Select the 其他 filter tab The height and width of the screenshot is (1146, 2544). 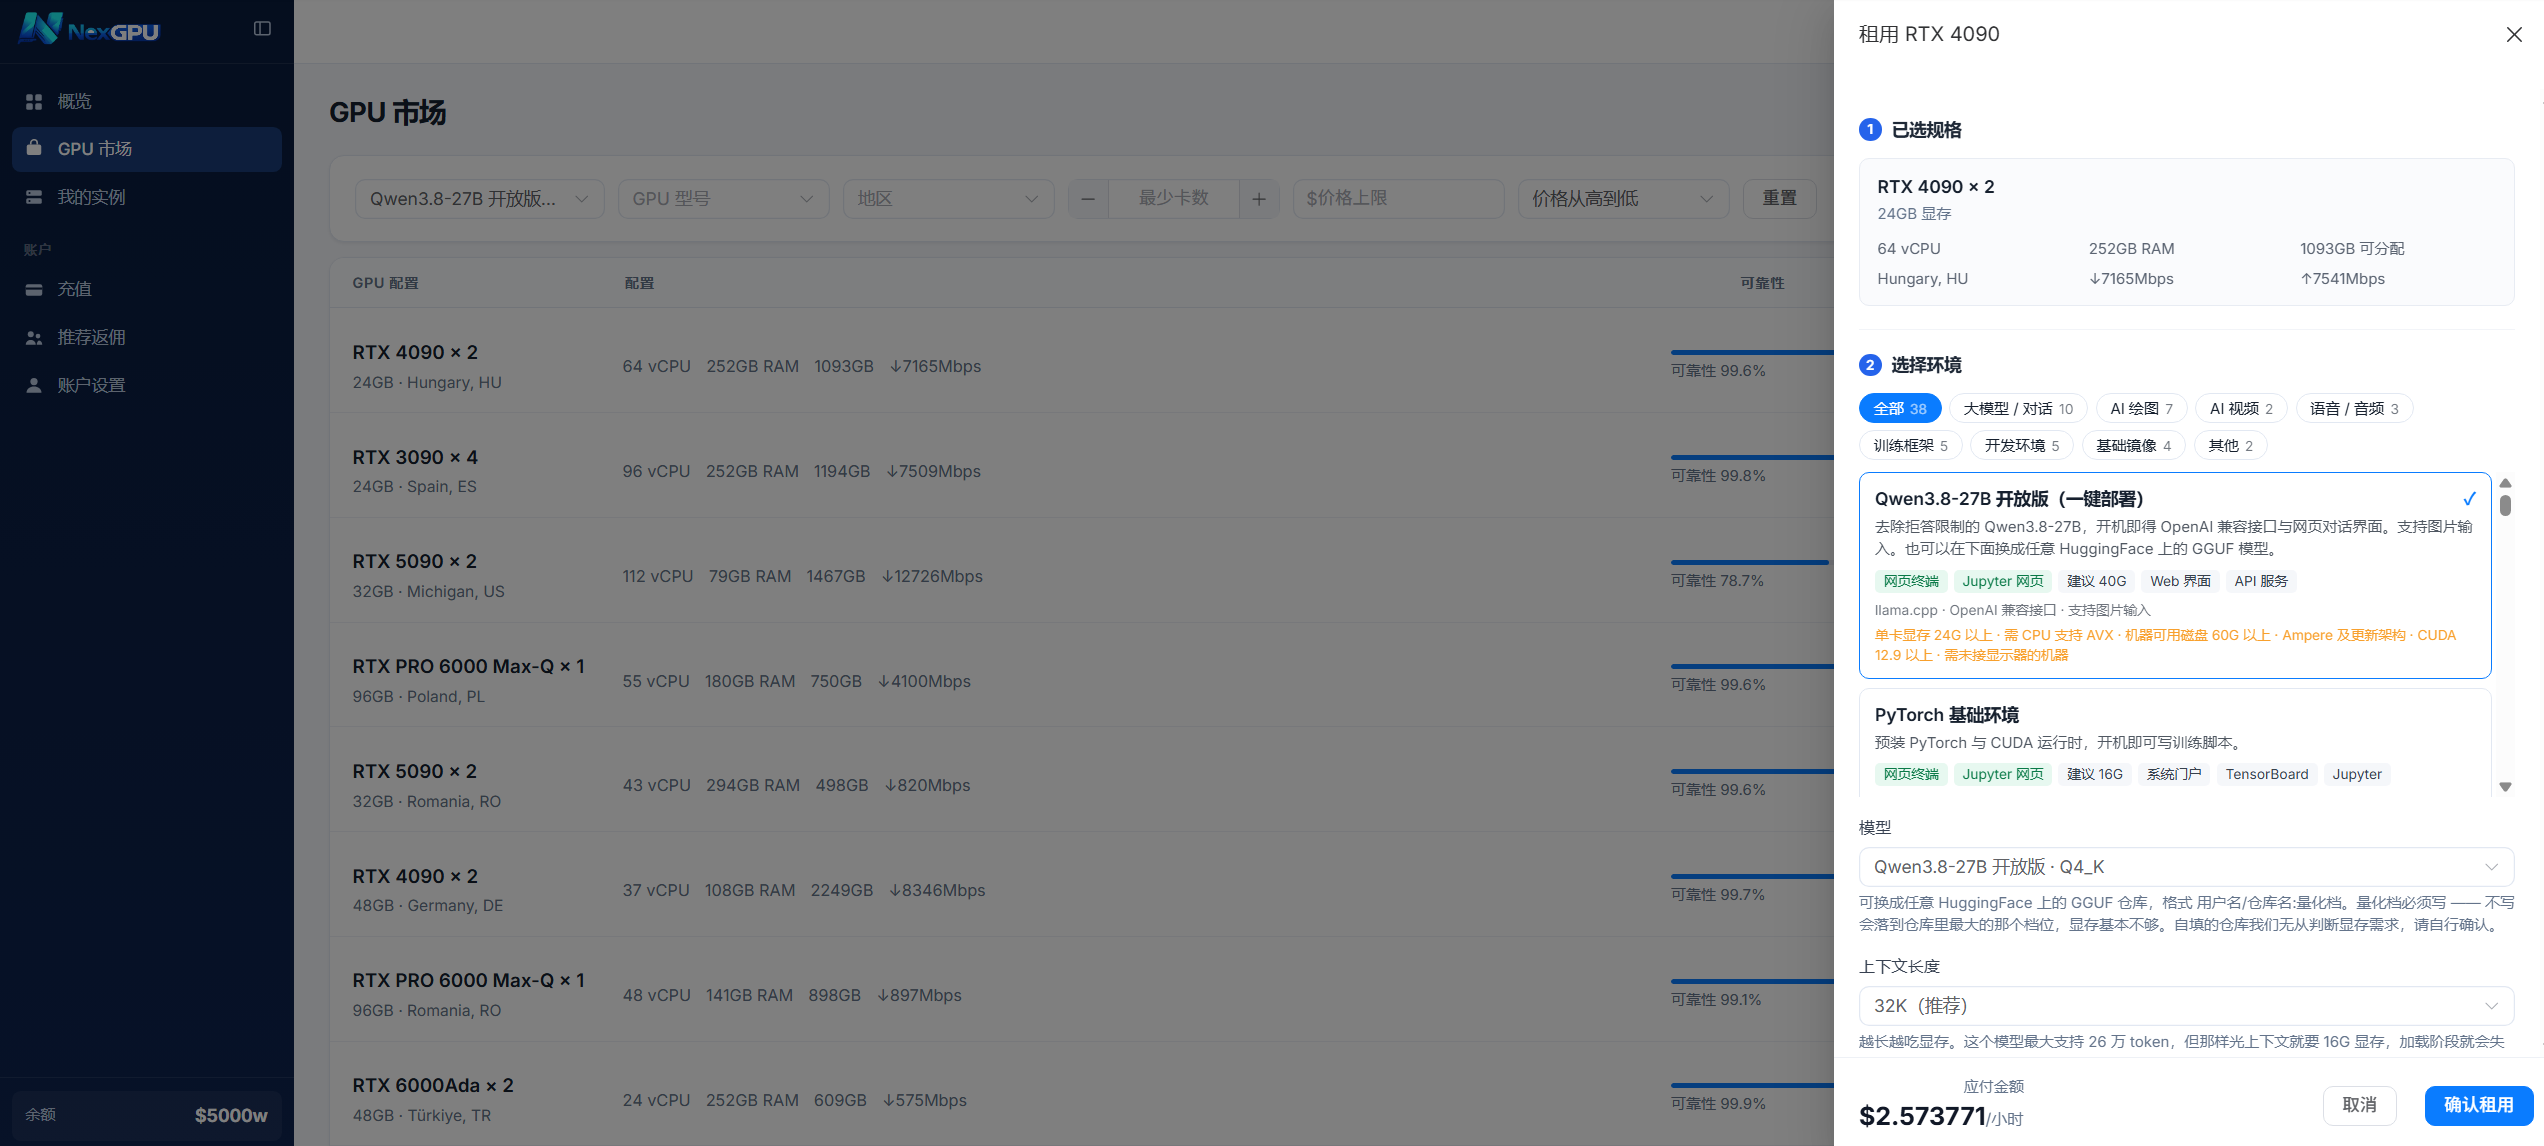tap(2230, 445)
